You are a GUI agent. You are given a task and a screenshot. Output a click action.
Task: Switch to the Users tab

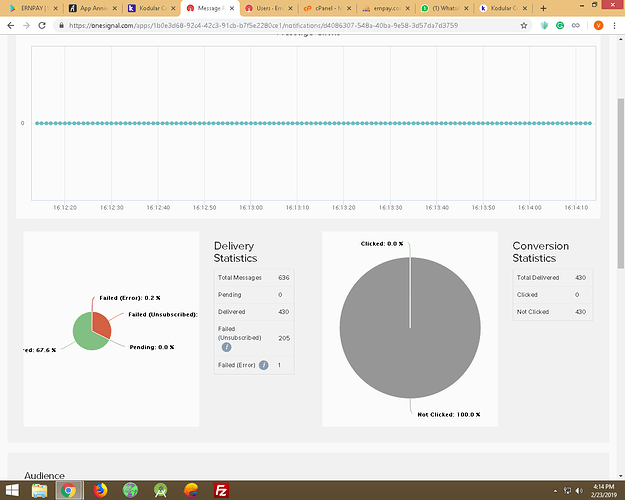click(x=268, y=8)
